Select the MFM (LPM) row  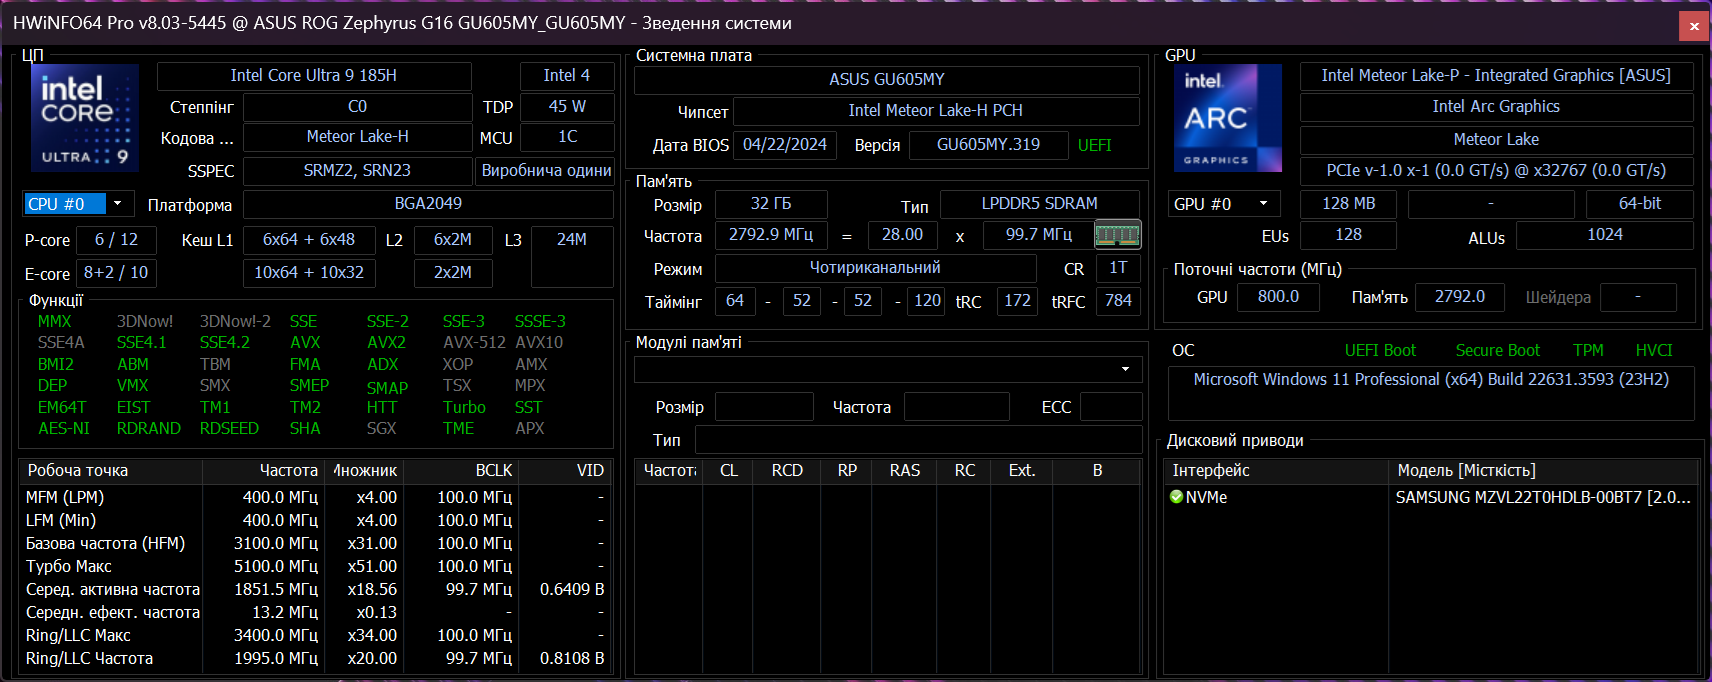click(315, 497)
